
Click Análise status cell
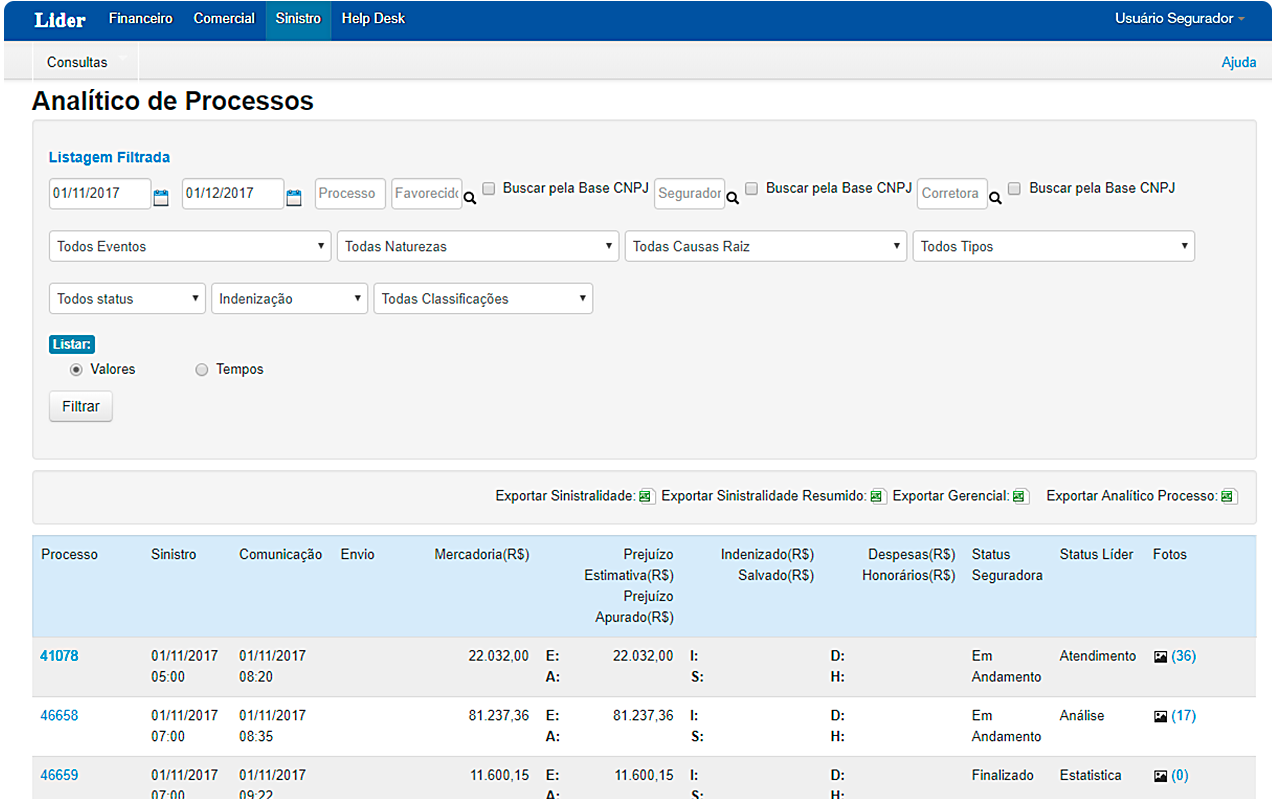click(x=1082, y=716)
